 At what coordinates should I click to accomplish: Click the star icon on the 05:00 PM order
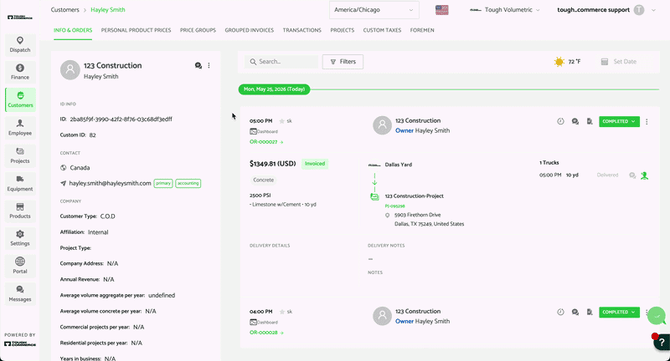pyautogui.click(x=282, y=121)
